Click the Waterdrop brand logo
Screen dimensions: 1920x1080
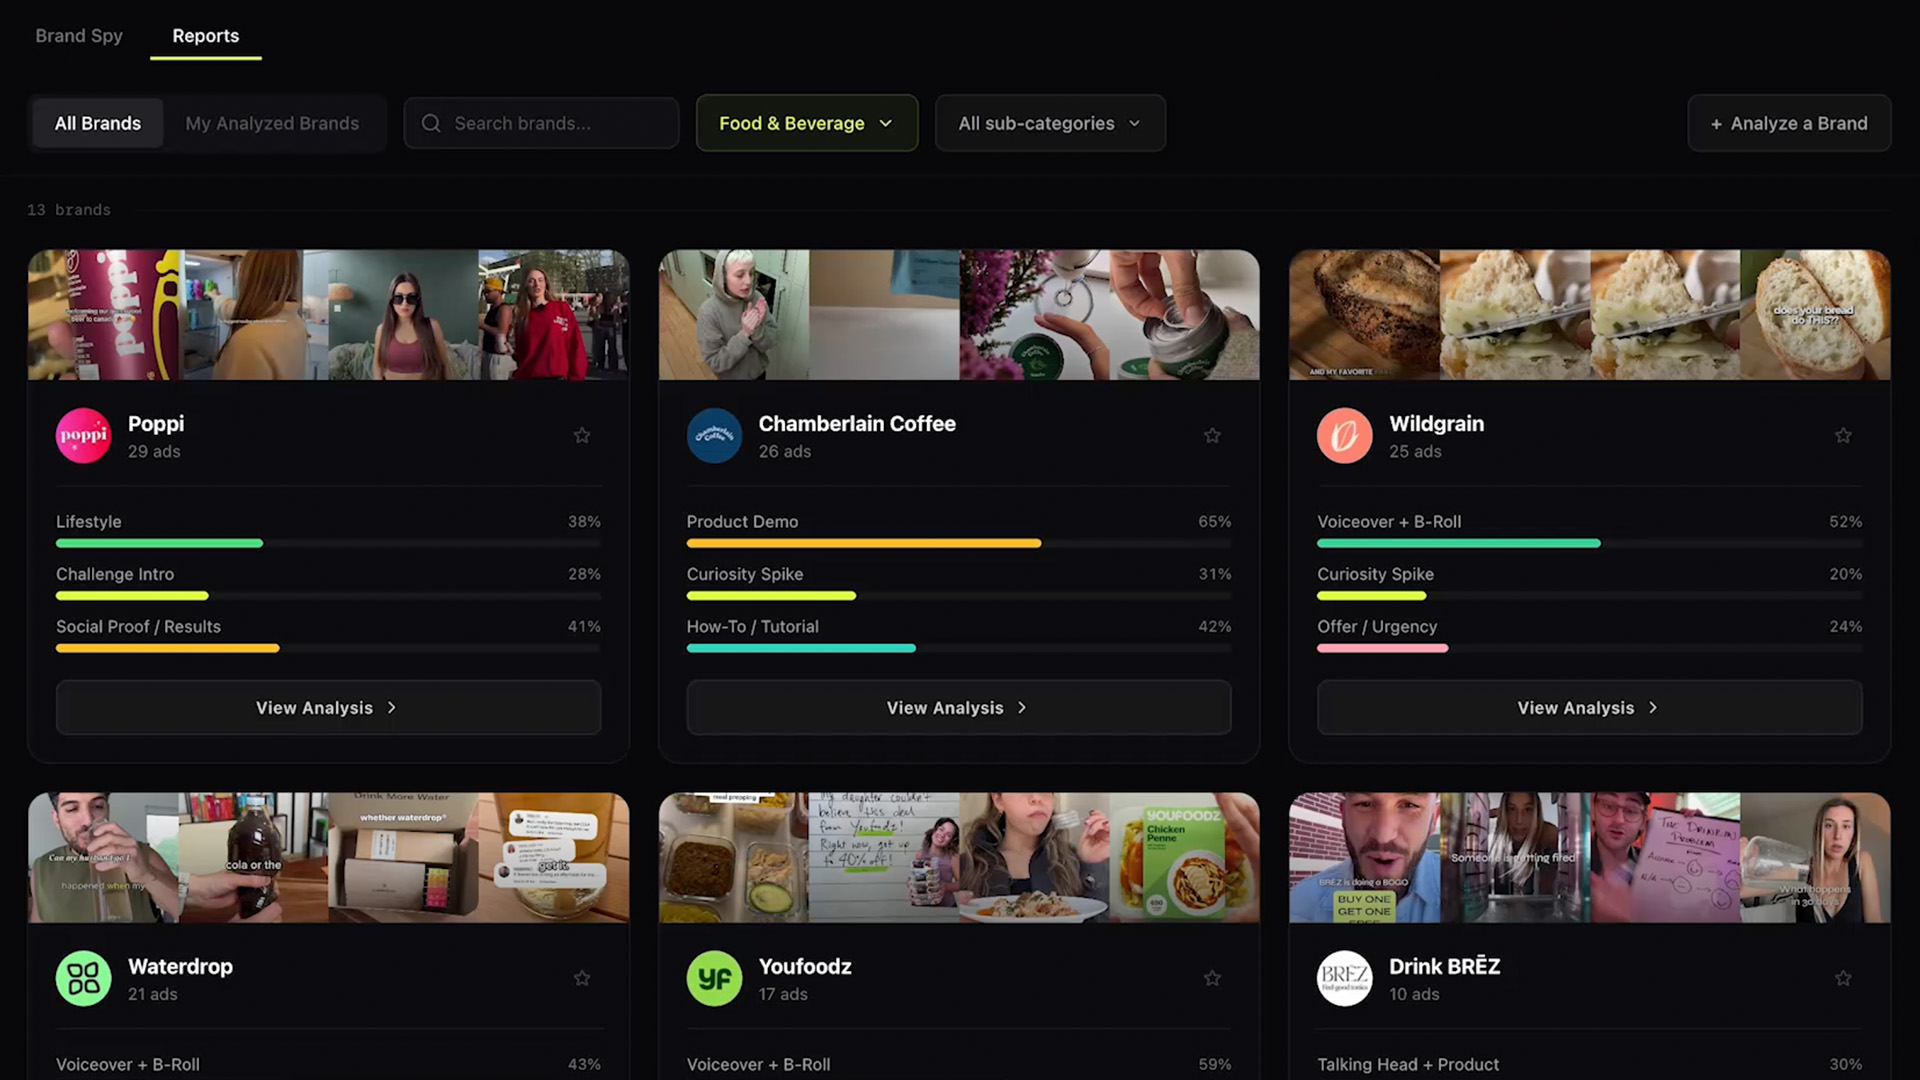tap(83, 978)
